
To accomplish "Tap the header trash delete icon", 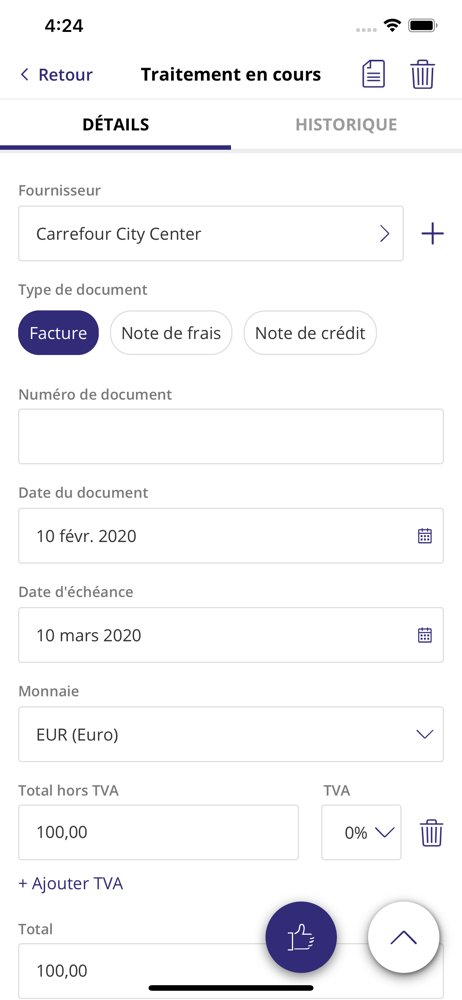I will click(422, 75).
